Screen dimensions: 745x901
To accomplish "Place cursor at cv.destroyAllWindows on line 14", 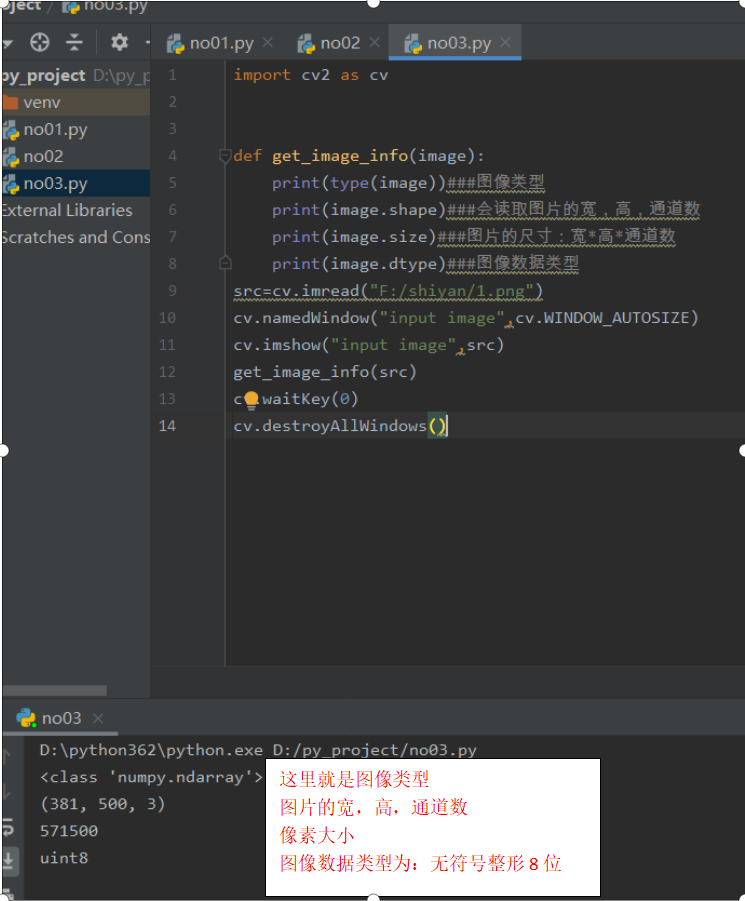I will [330, 426].
